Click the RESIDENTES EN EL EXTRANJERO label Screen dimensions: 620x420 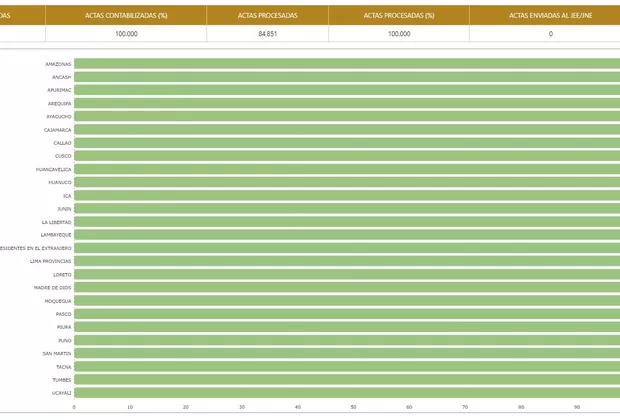35,248
